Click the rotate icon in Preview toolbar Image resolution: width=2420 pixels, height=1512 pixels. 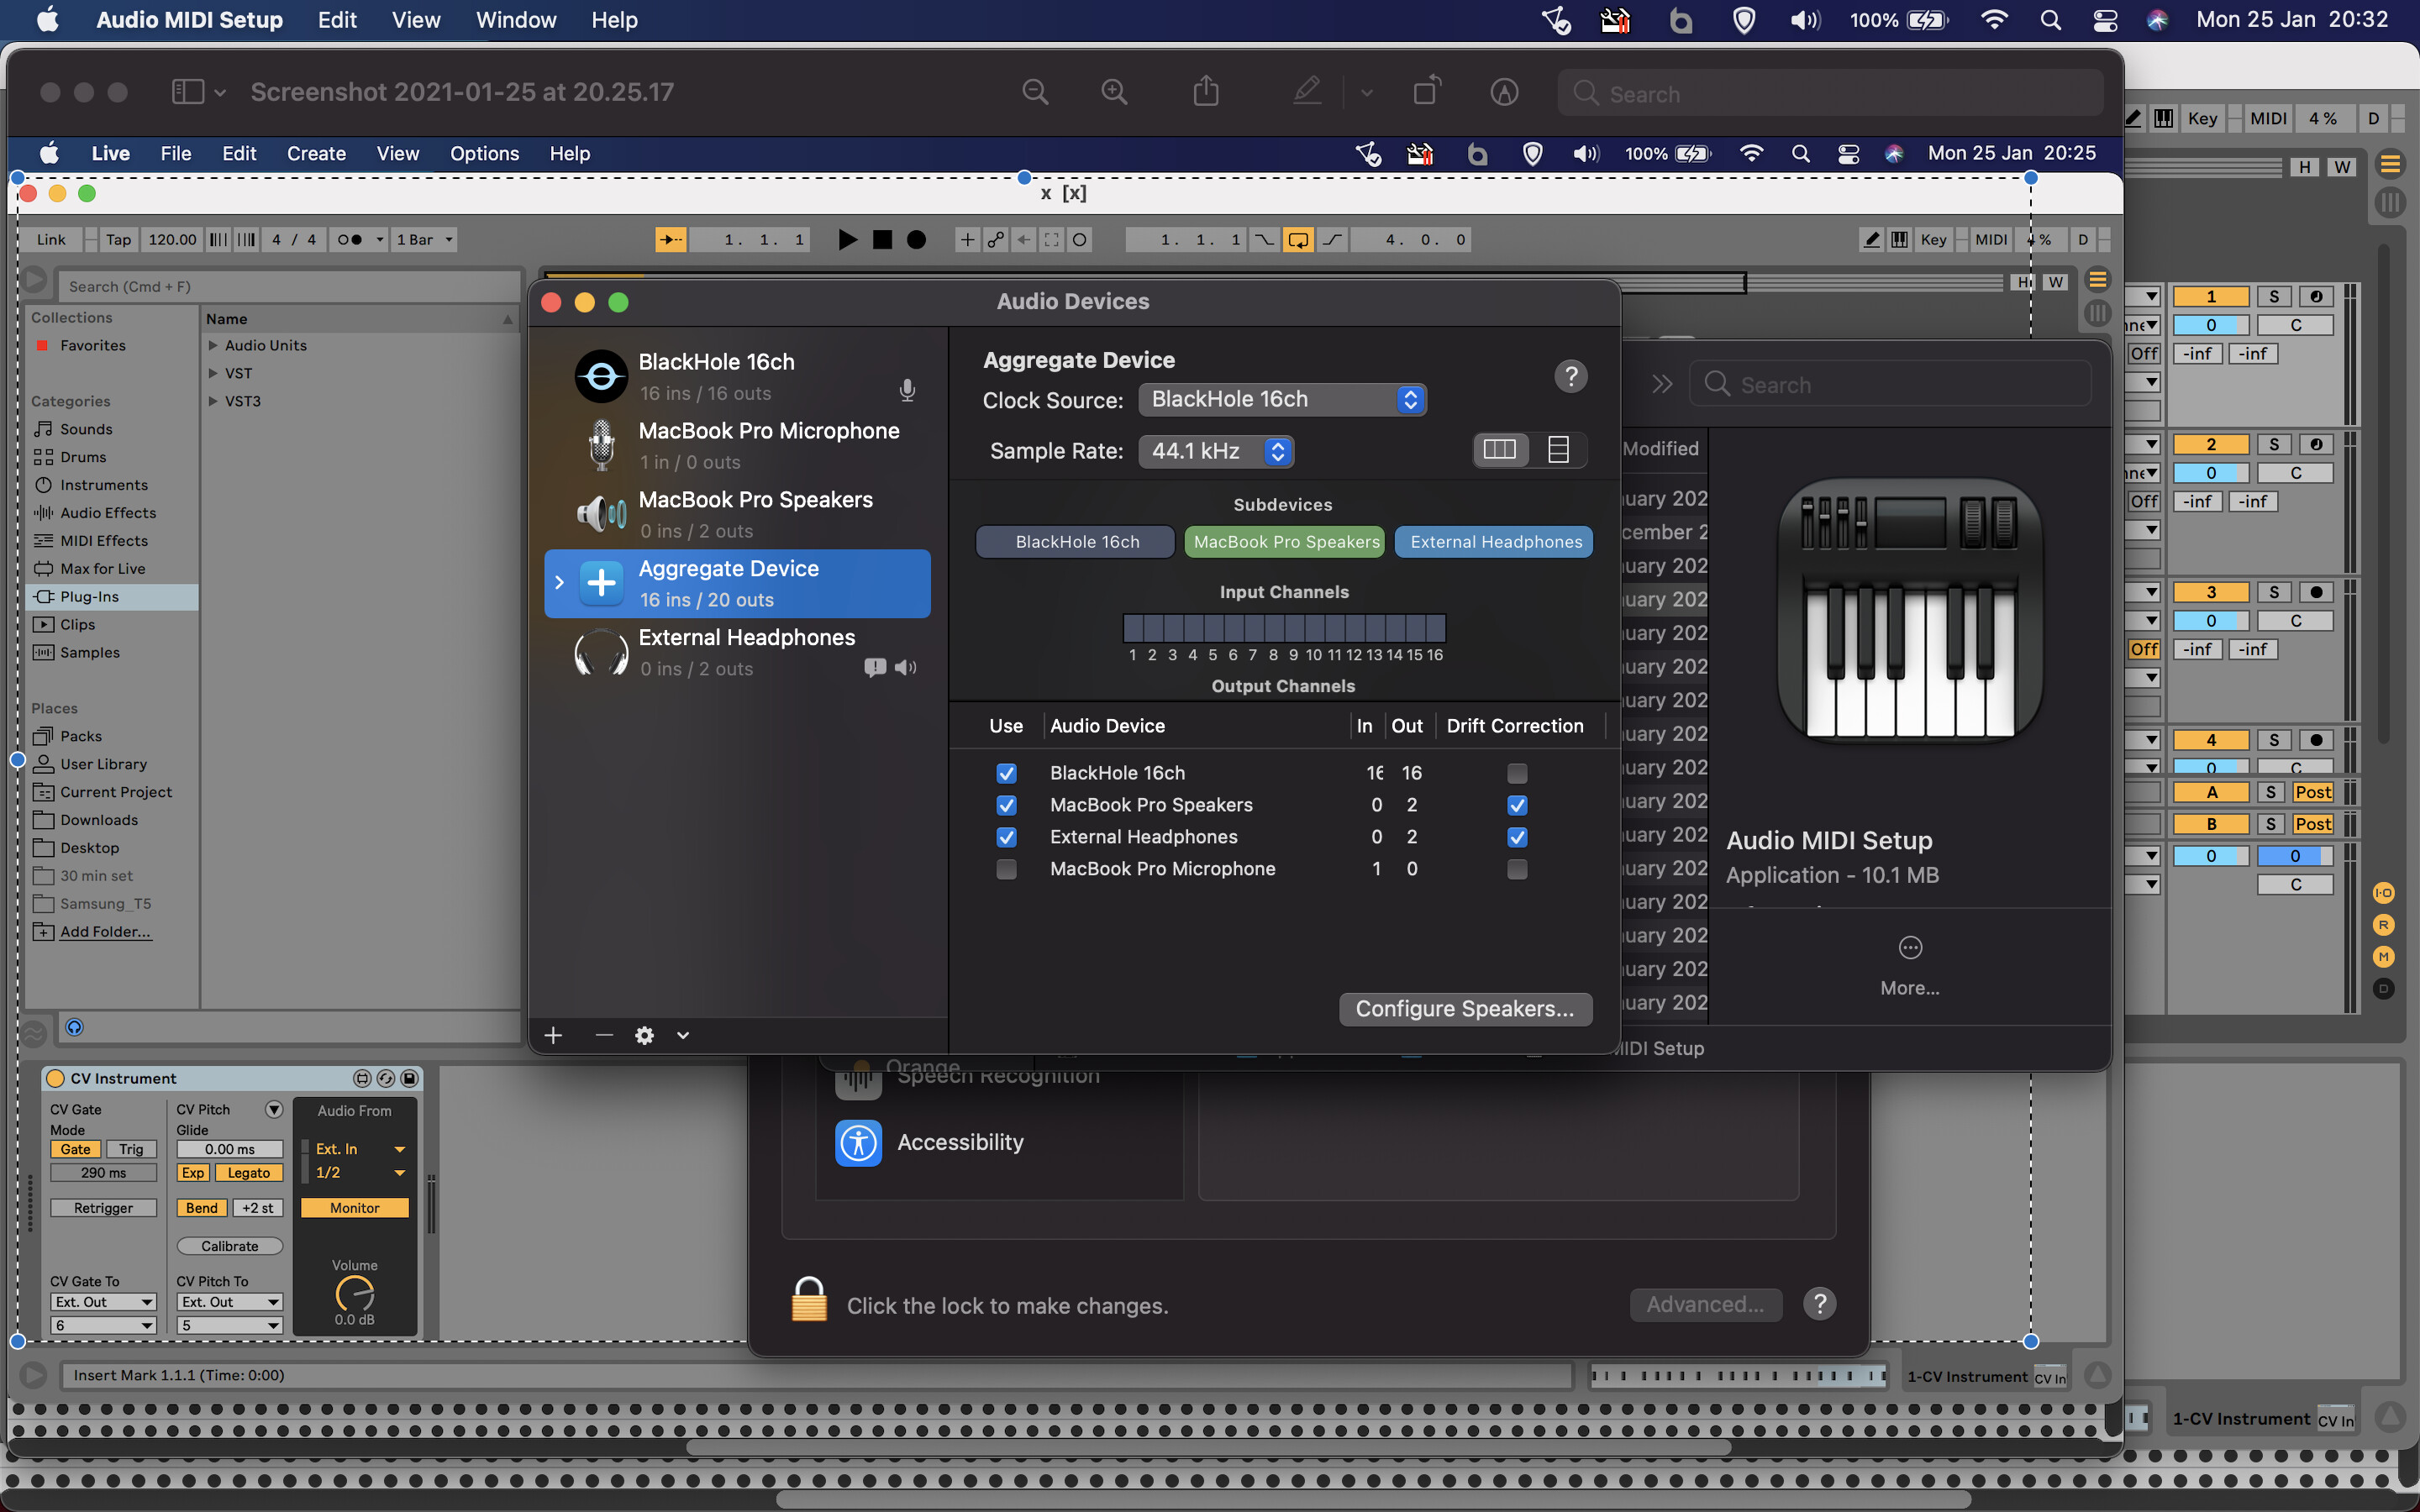tap(1427, 91)
